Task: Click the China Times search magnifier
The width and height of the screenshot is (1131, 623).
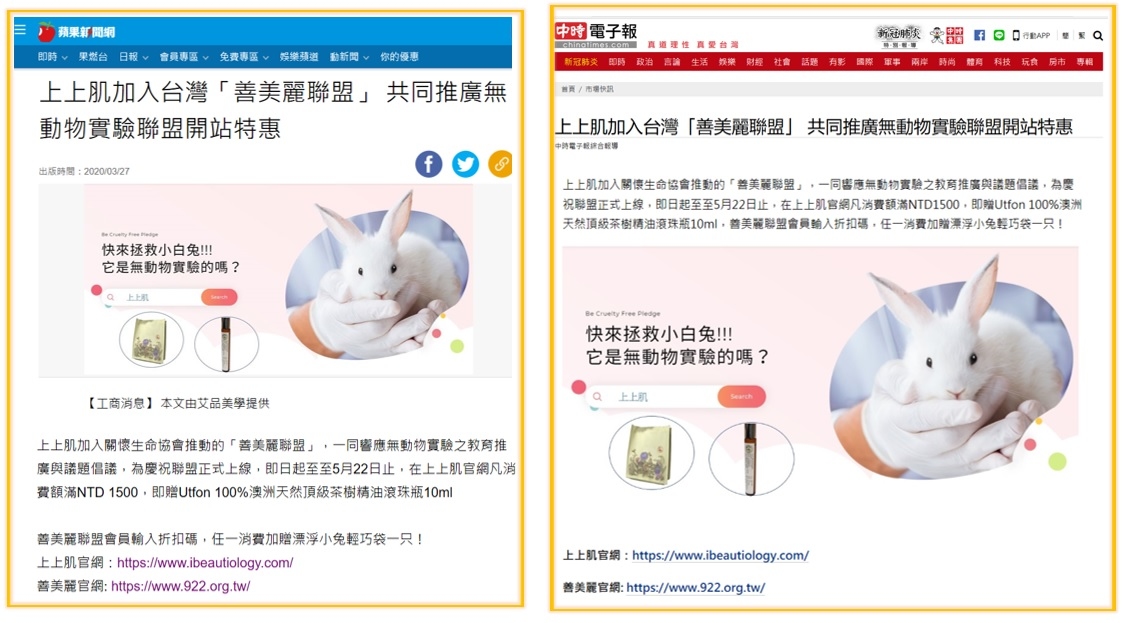Action: pyautogui.click(x=1098, y=35)
